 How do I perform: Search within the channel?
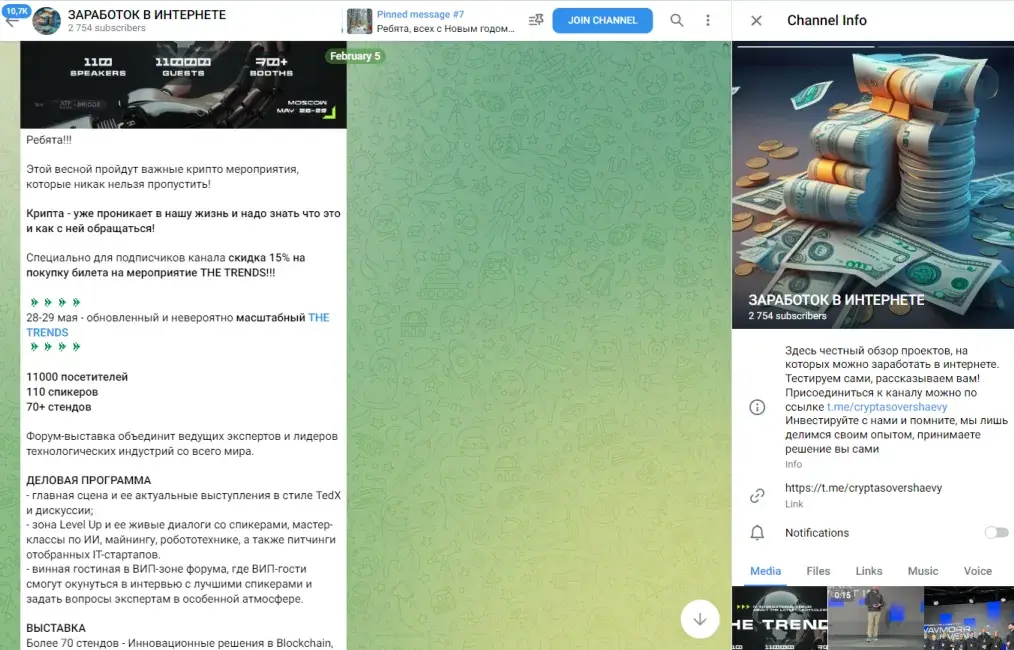(x=676, y=21)
